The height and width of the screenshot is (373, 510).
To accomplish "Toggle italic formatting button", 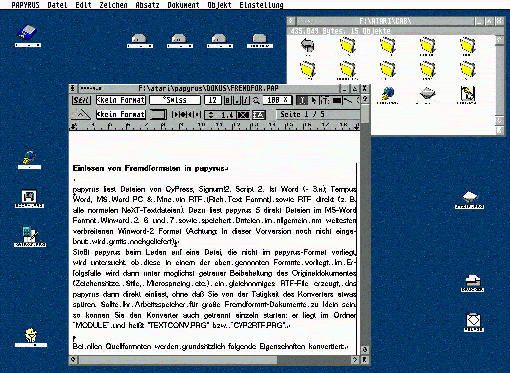I will [x=246, y=100].
